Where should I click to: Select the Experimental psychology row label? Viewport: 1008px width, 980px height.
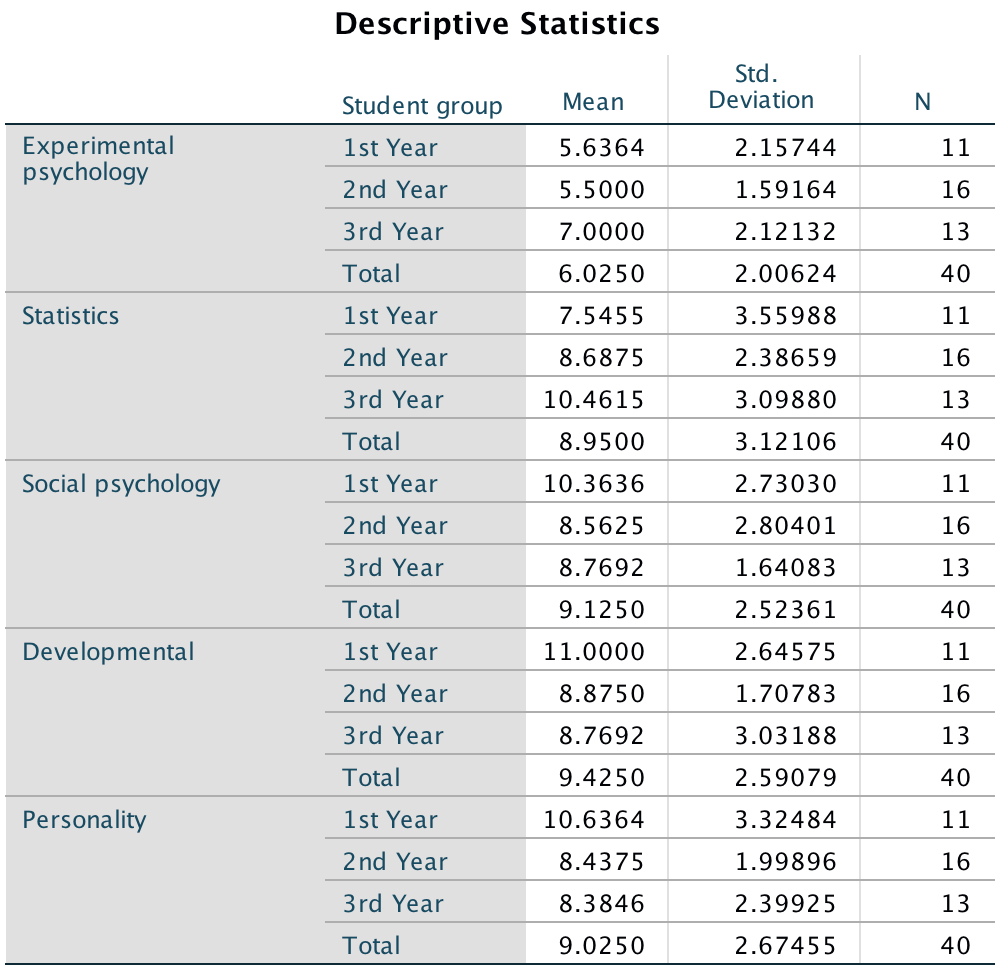(x=98, y=159)
